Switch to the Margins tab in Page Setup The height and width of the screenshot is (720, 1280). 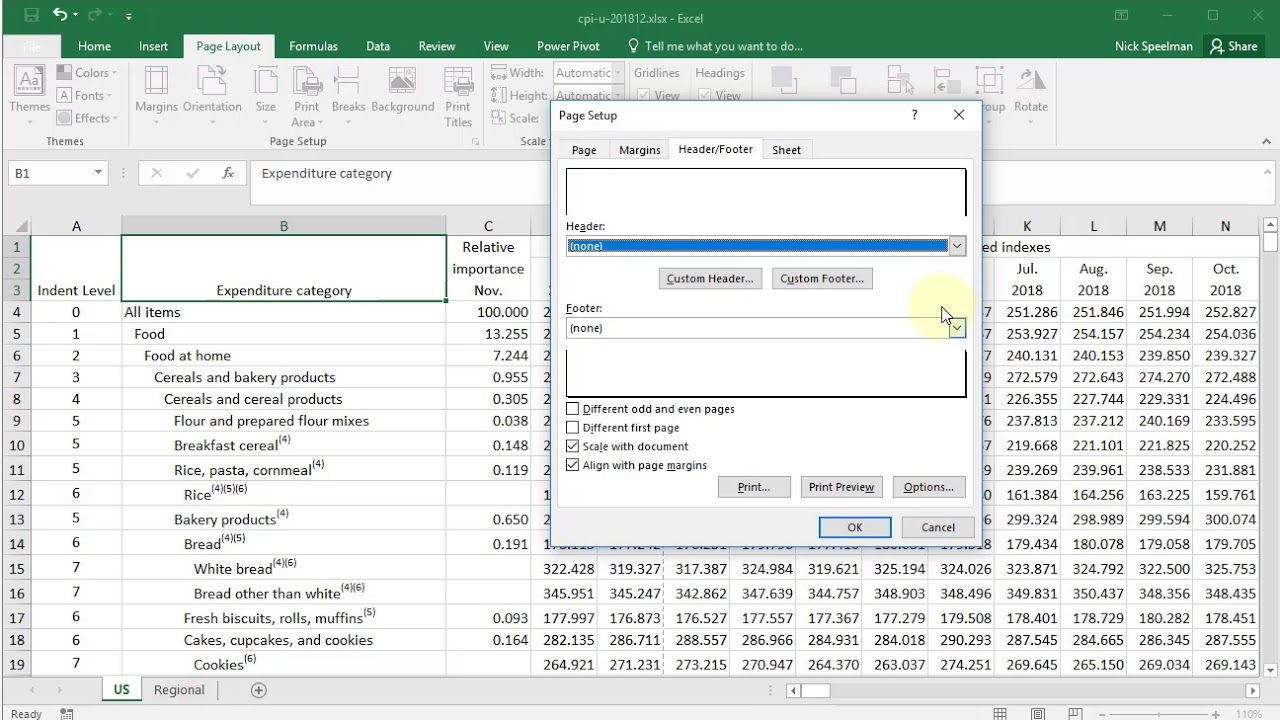(639, 150)
